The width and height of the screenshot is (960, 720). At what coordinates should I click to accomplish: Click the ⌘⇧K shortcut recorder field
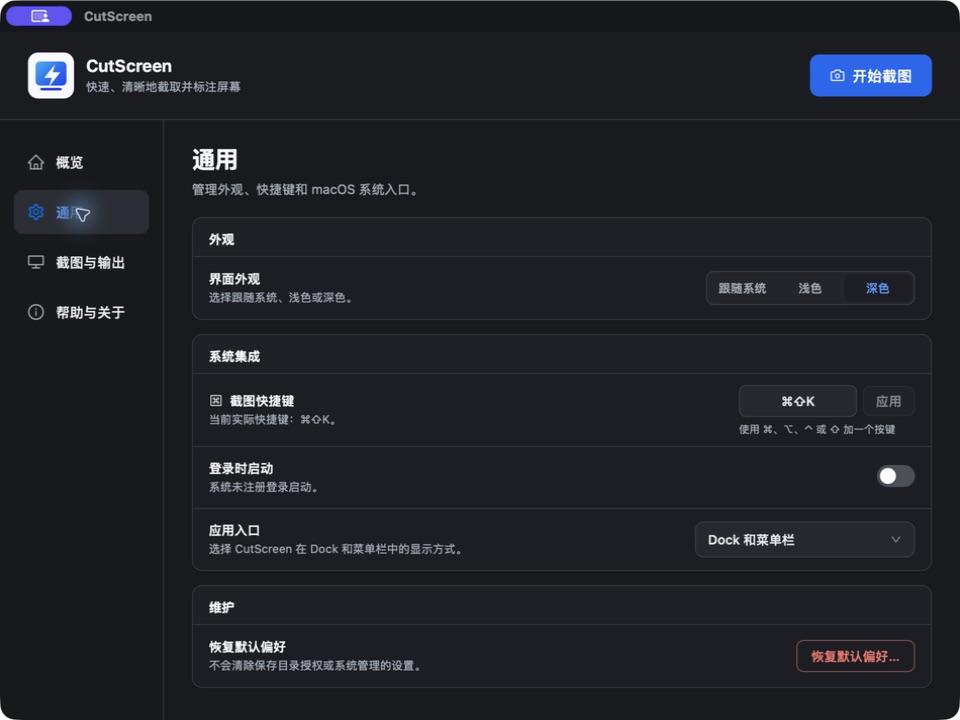coord(798,401)
